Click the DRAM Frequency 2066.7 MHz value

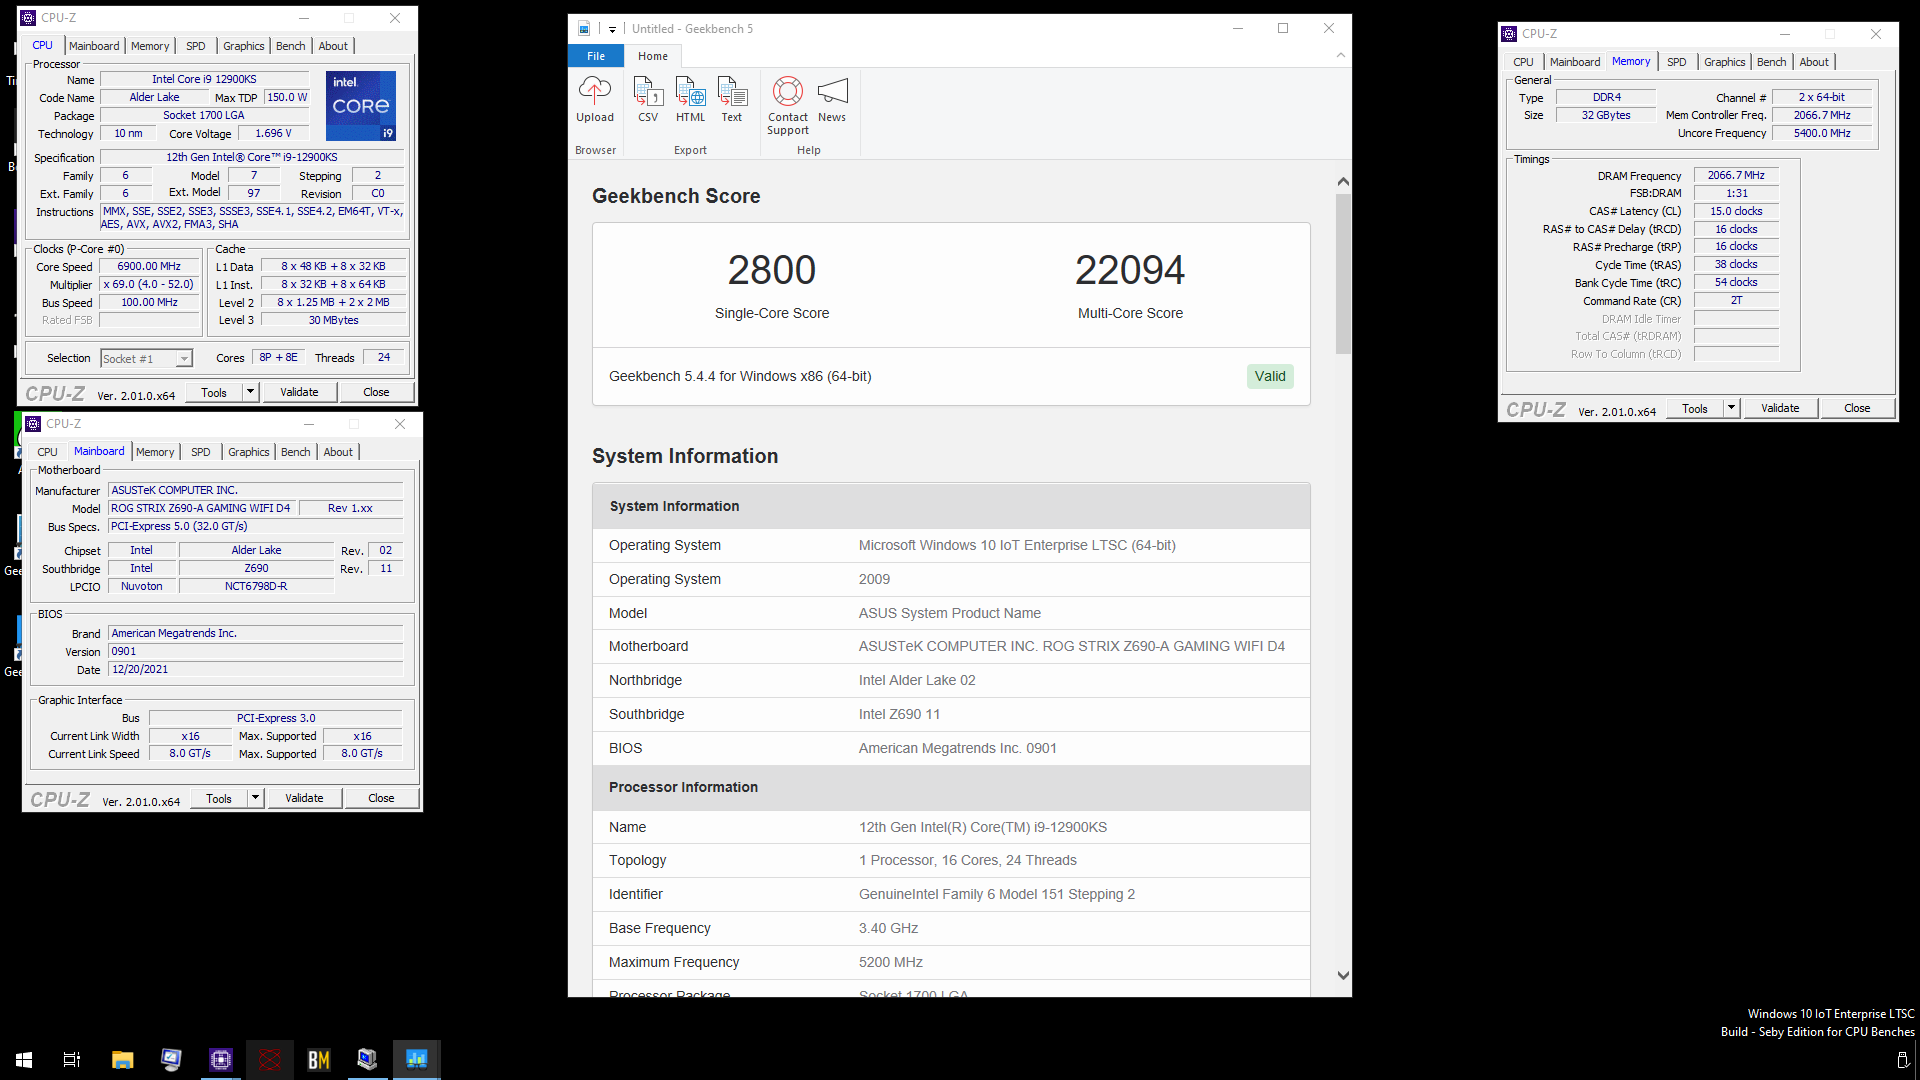point(1736,175)
